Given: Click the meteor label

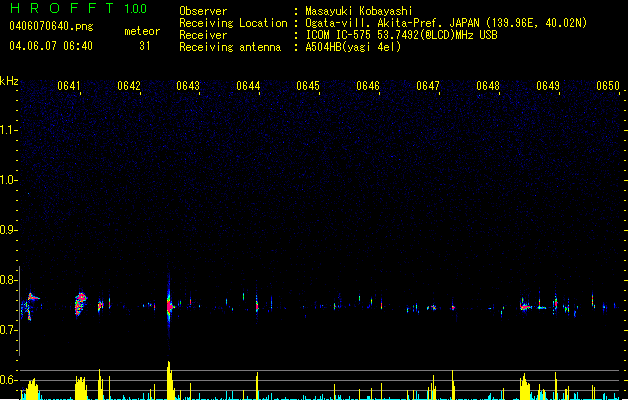Looking at the screenshot, I should click(x=142, y=31).
